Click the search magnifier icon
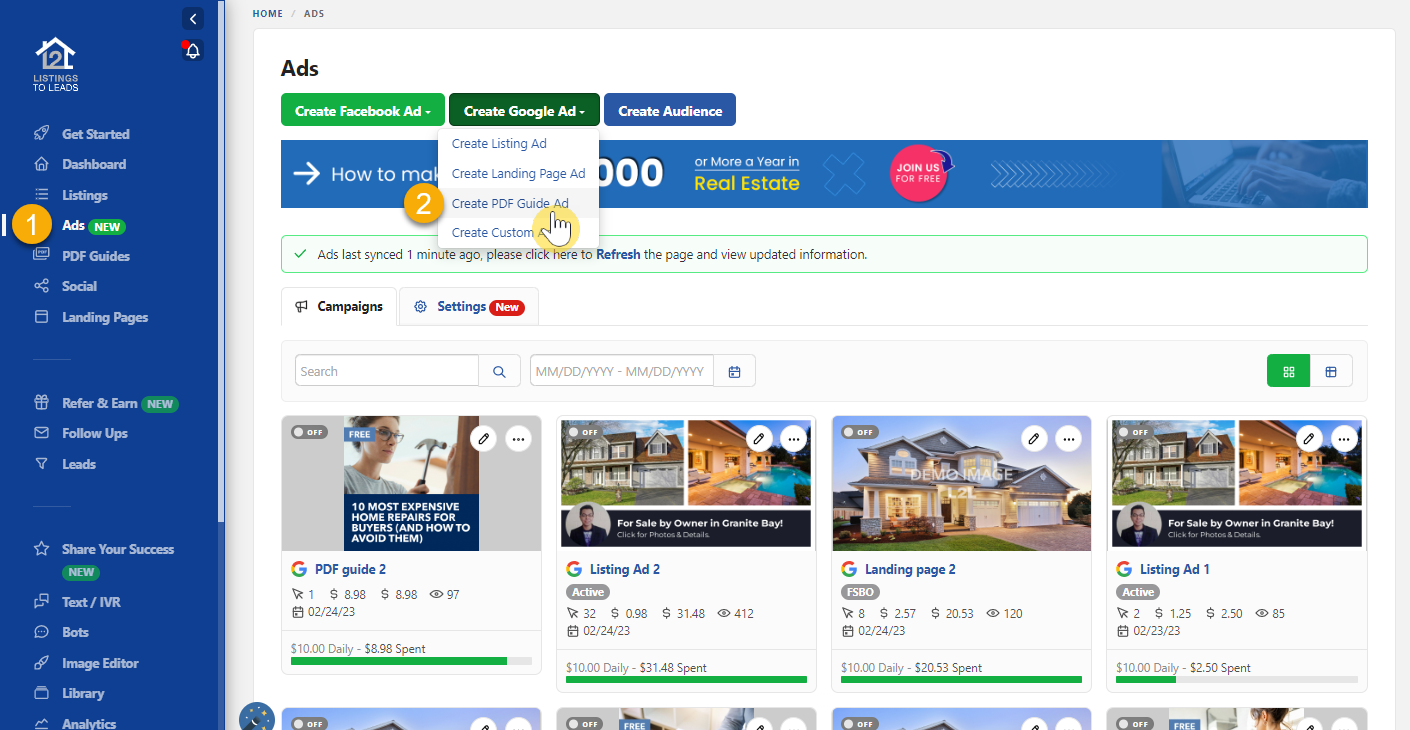The height and width of the screenshot is (730, 1410). coord(498,370)
